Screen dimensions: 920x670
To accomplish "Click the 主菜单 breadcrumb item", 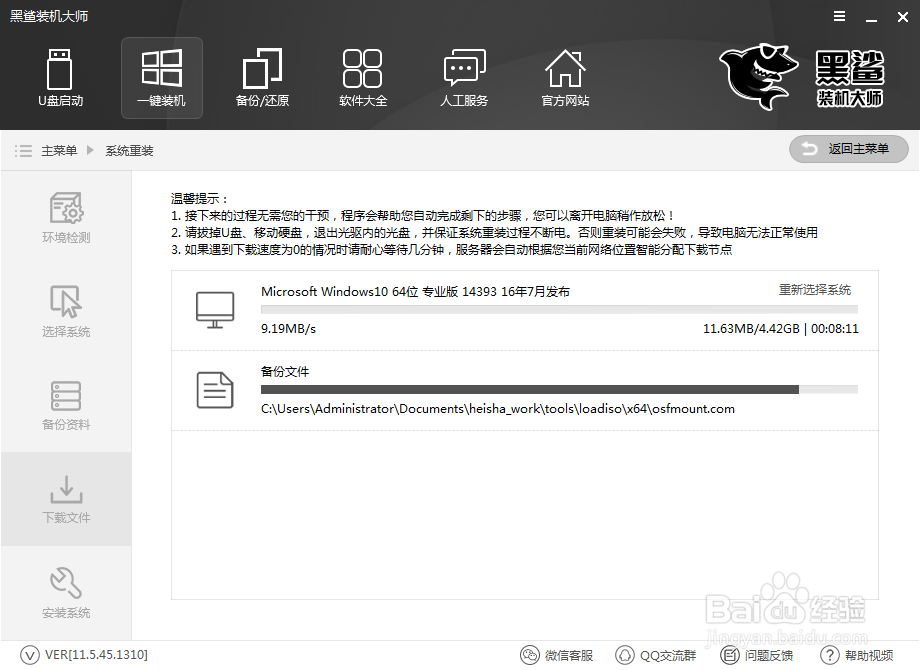I will click(x=59, y=151).
